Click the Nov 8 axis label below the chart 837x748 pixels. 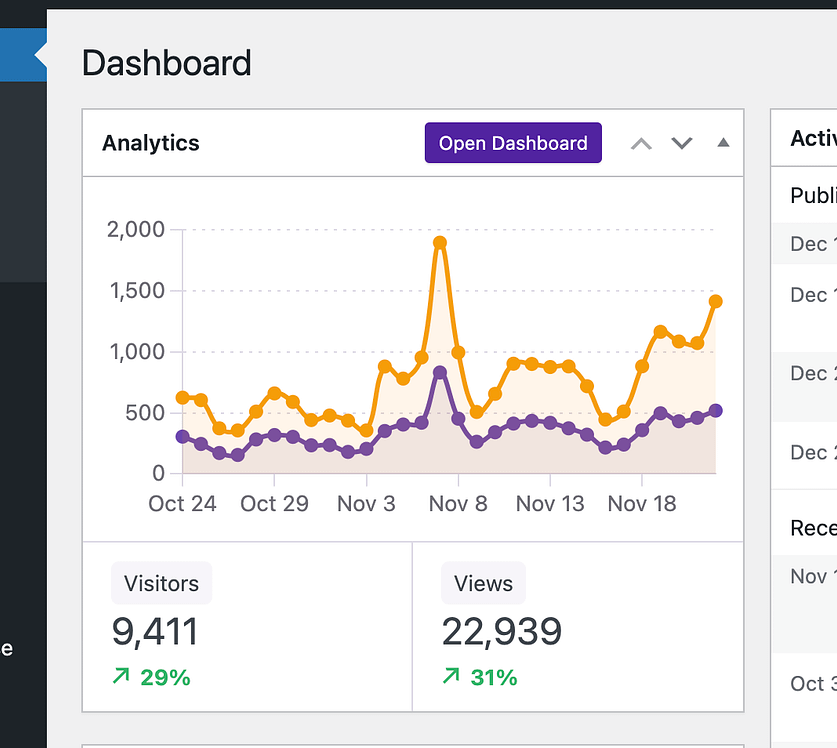pos(458,503)
